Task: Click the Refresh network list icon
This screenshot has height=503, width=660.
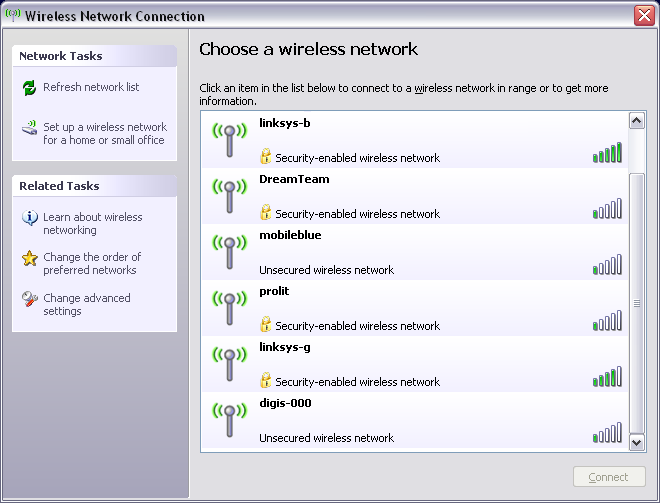Action: coord(30,88)
